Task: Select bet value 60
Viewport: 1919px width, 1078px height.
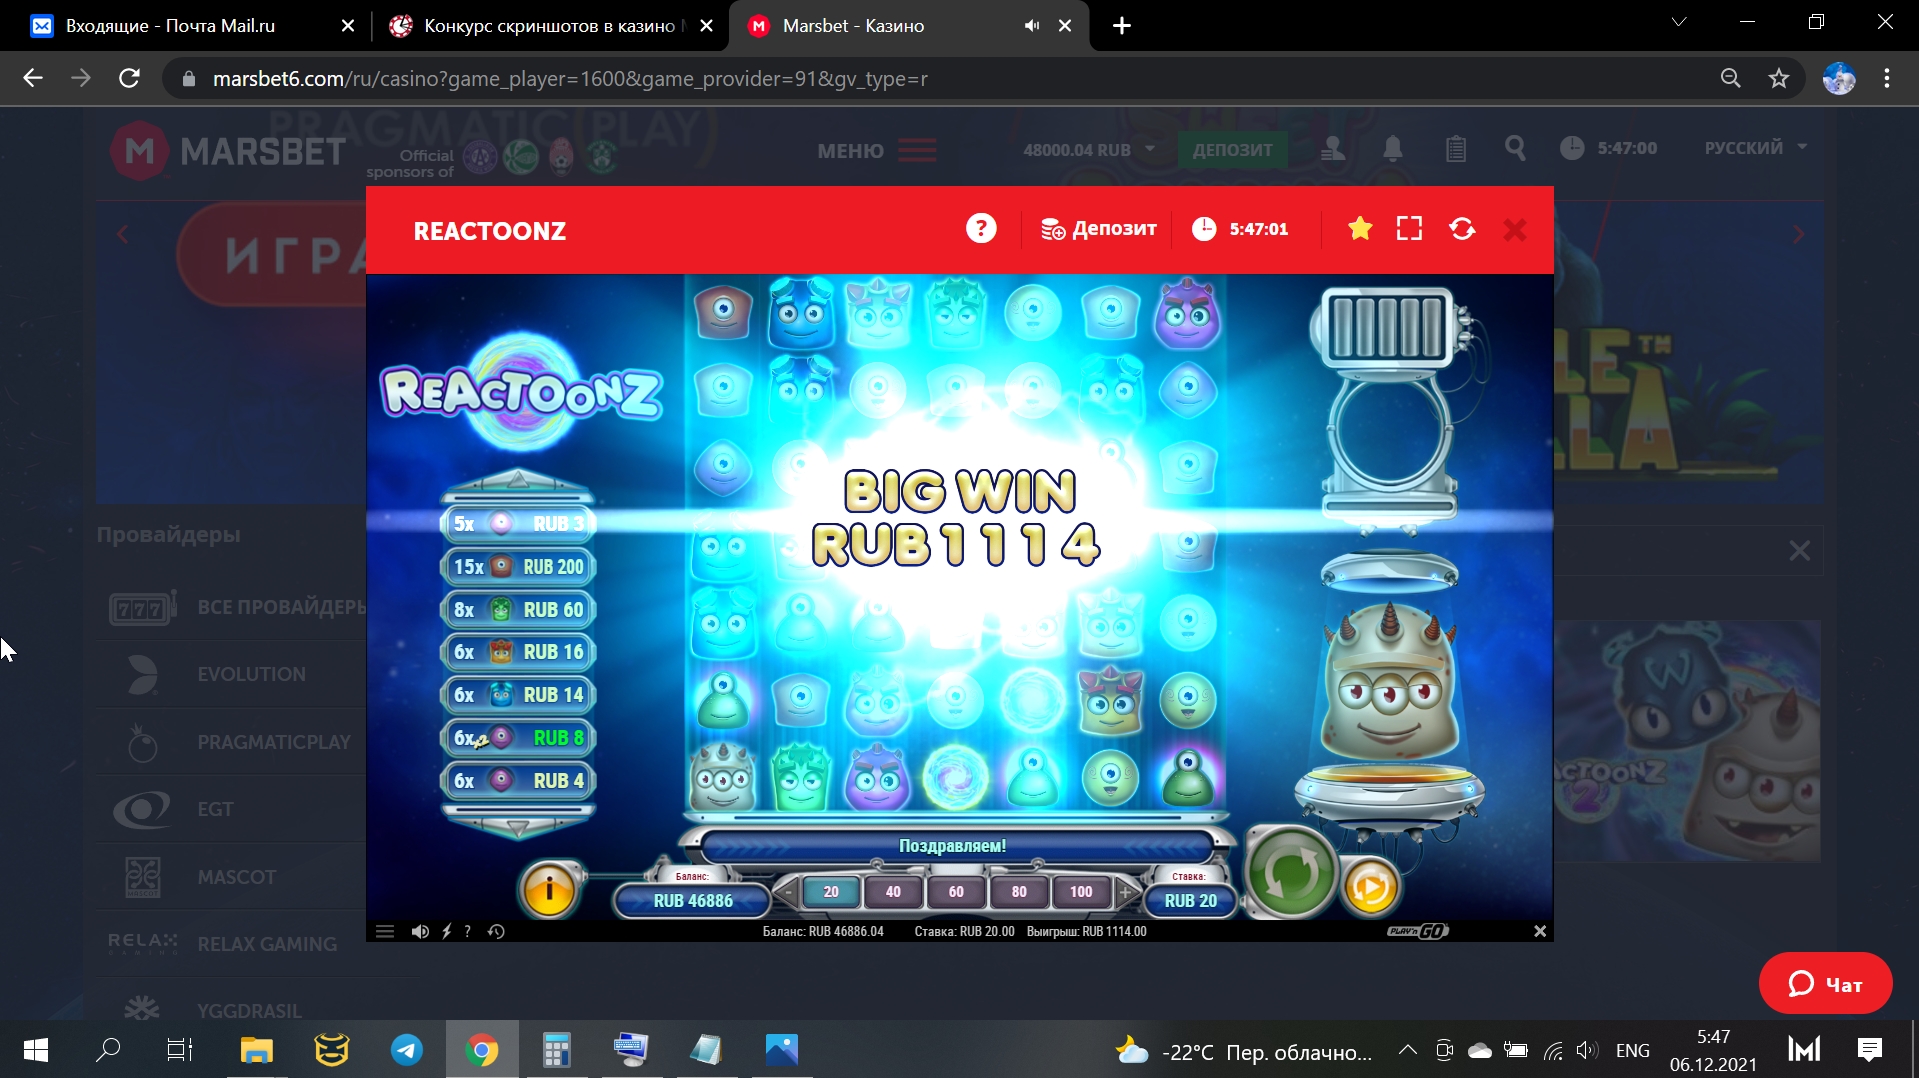Action: (x=956, y=892)
